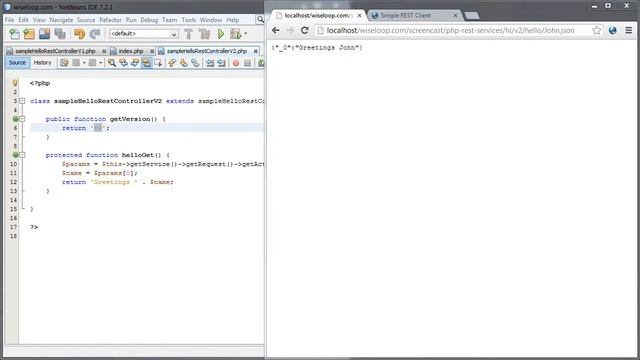Open the Window menu
640x360 pixels.
point(211,20)
